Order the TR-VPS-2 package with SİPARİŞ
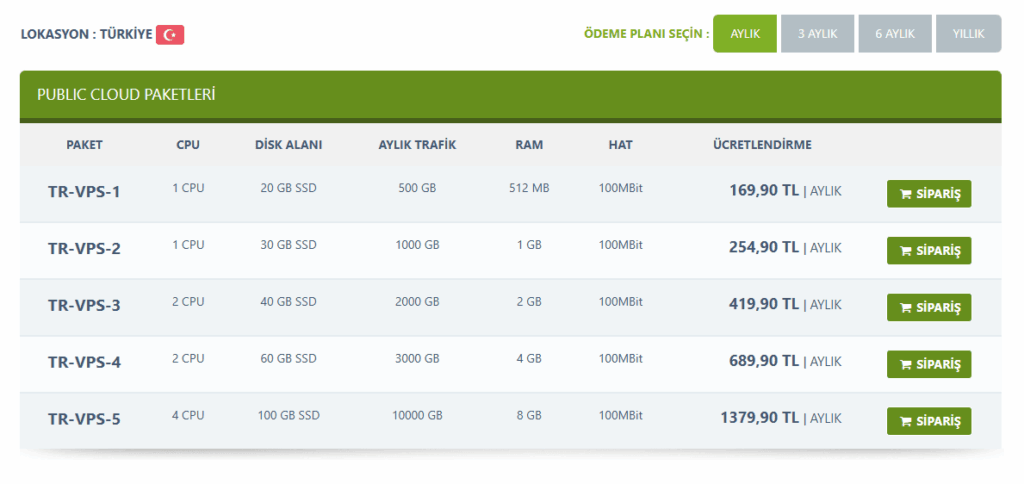The image size is (1024, 484). (929, 251)
